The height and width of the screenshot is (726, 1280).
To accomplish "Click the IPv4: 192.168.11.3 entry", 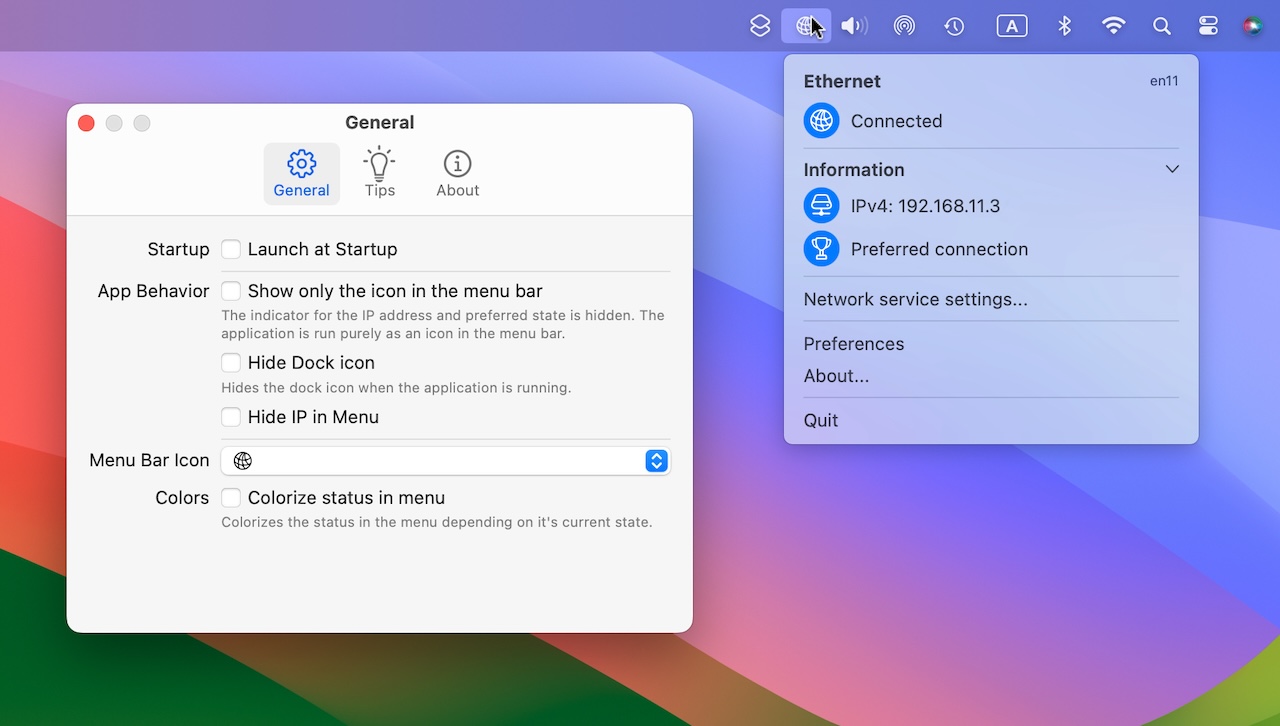I will click(925, 206).
